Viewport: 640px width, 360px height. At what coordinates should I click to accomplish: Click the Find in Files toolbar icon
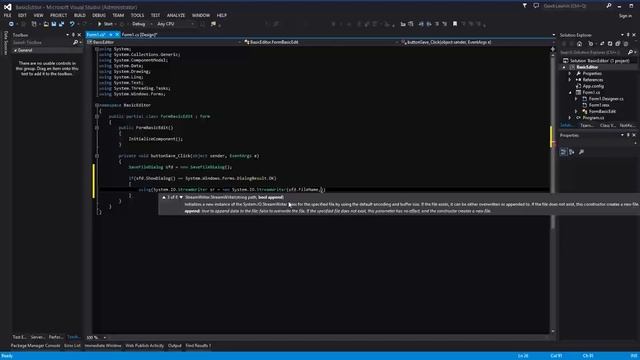pyautogui.click(x=213, y=24)
